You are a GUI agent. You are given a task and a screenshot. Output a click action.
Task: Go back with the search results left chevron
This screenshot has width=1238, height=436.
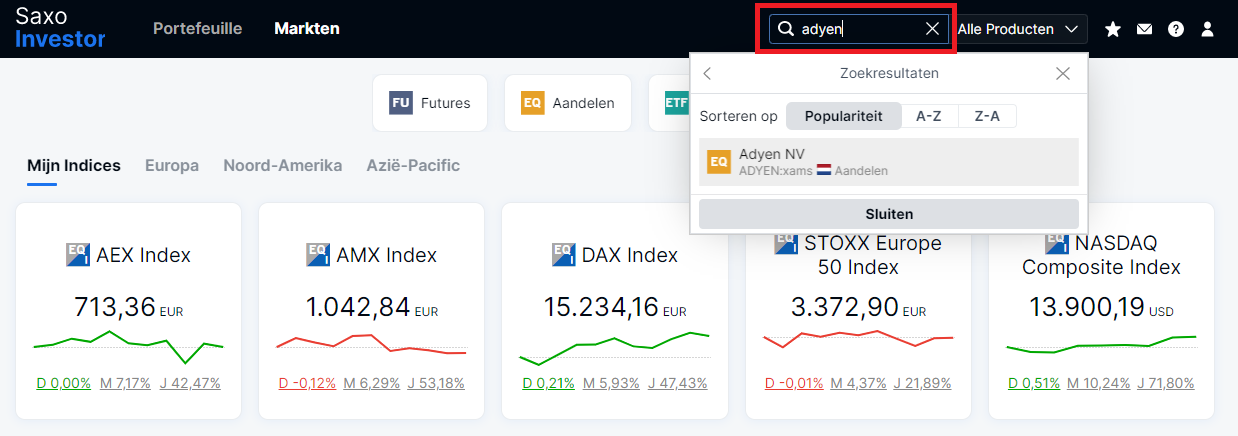point(707,73)
